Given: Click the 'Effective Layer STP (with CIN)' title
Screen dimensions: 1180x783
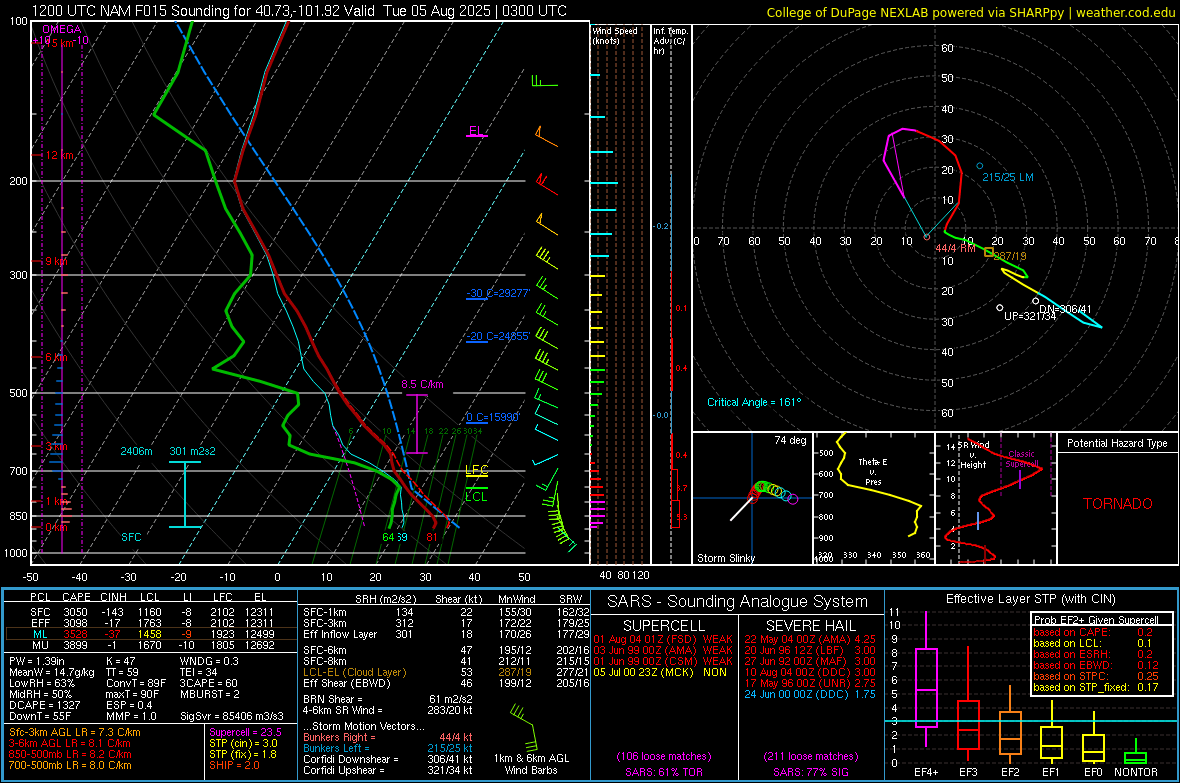Looking at the screenshot, I should coord(1030,599).
